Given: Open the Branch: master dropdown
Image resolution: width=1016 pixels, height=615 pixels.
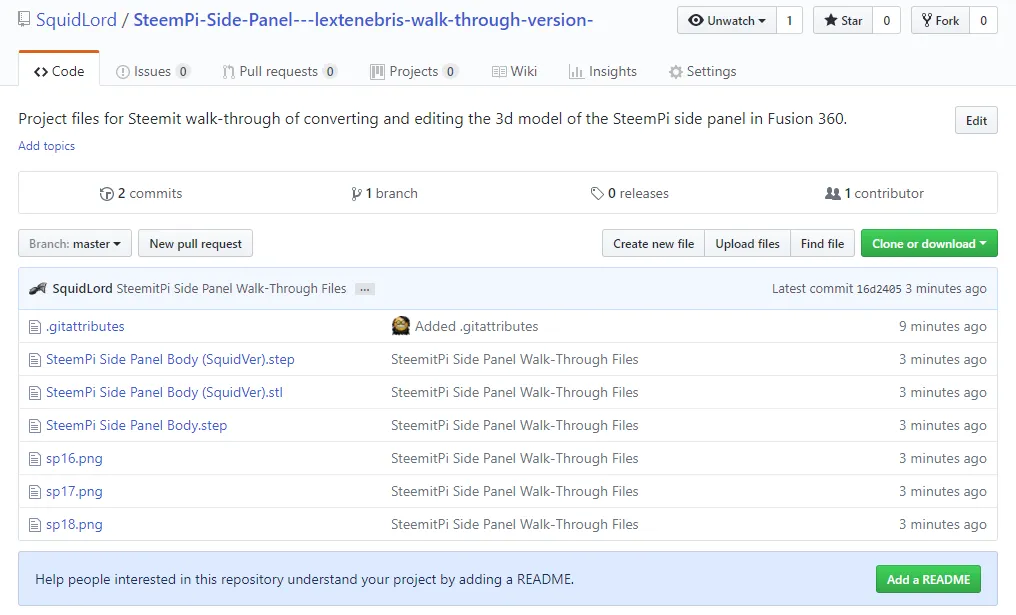Looking at the screenshot, I should 75,244.
